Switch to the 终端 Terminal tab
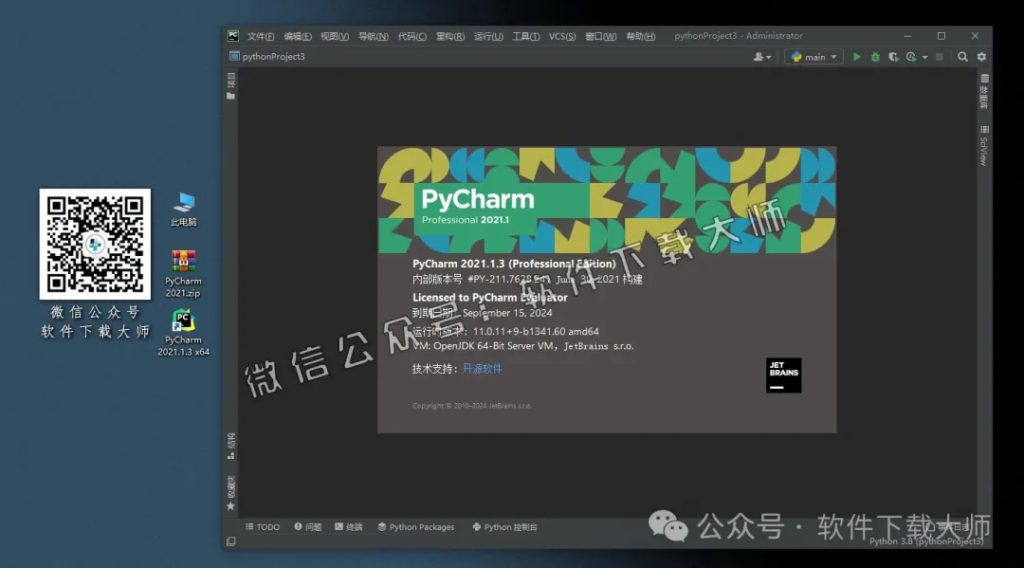This screenshot has width=1024, height=568. point(349,527)
